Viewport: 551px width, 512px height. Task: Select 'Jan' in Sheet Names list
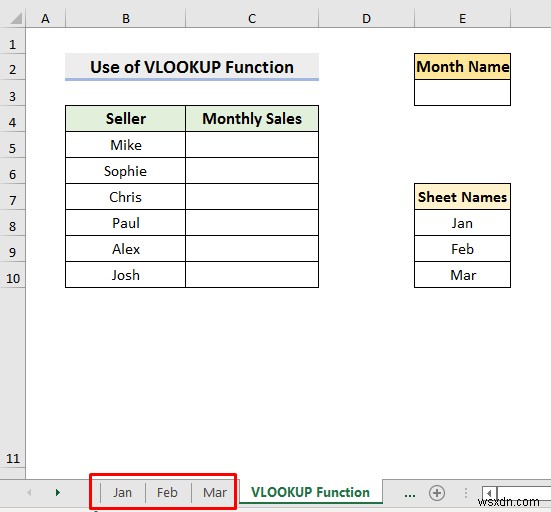(x=462, y=223)
